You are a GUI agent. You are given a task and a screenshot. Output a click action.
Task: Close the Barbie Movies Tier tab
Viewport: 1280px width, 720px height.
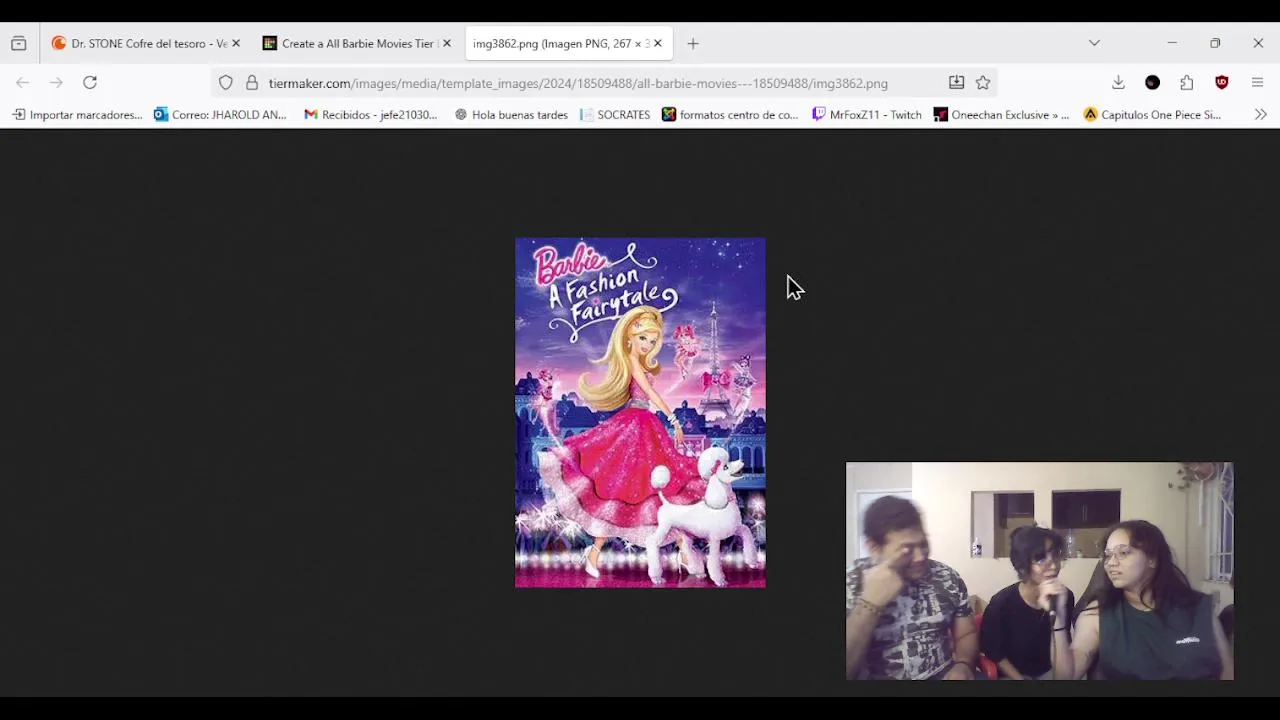pyautogui.click(x=447, y=43)
